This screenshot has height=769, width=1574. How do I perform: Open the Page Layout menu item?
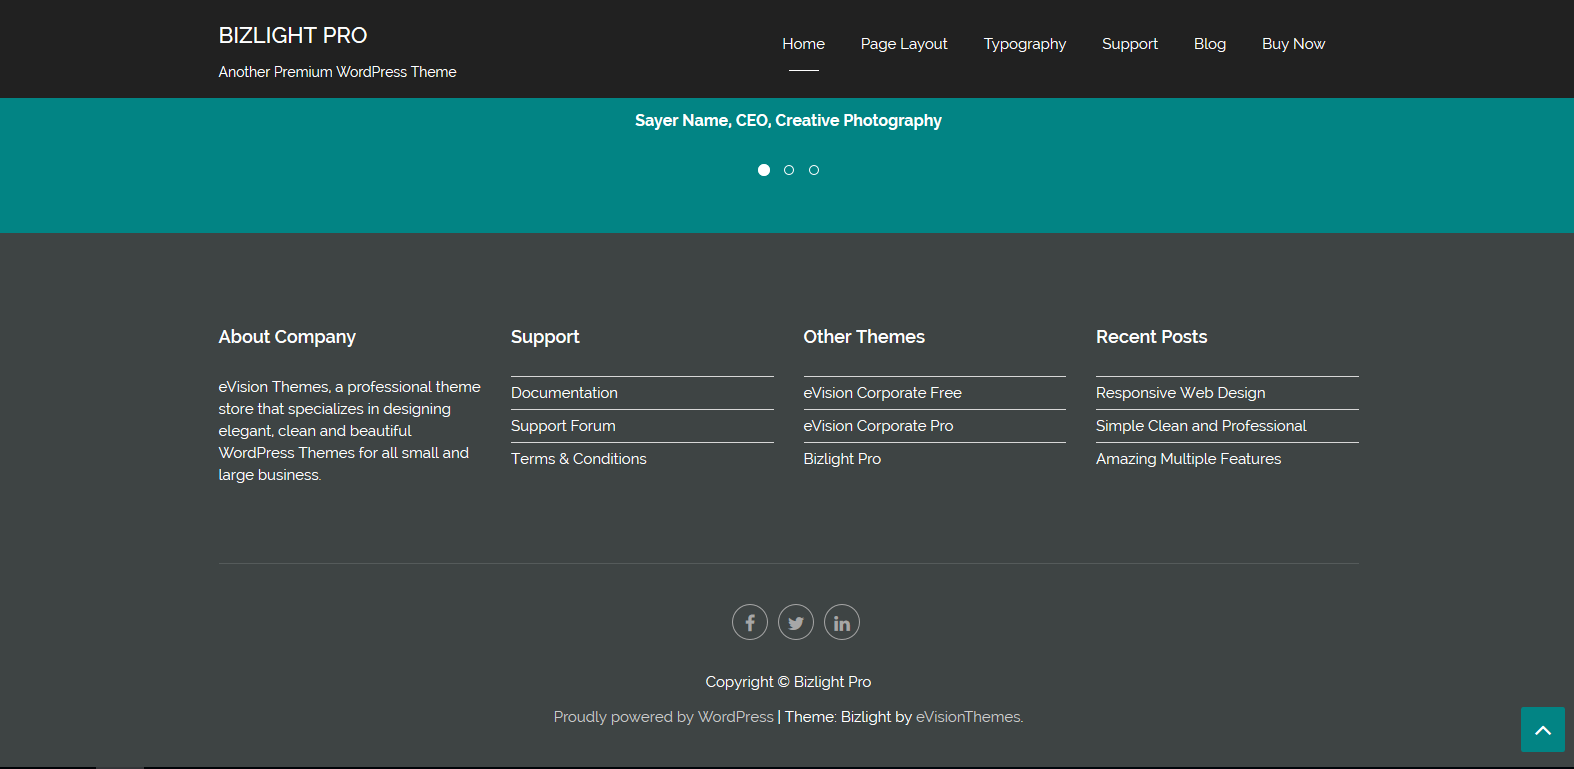pyautogui.click(x=904, y=44)
